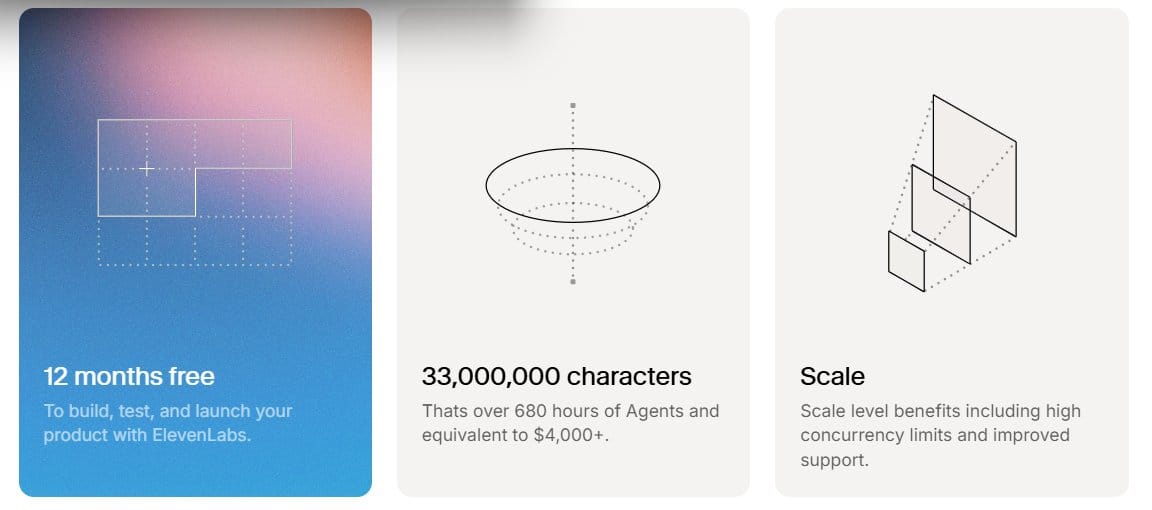Click the dotted lower-right cells of the grid illustration
Screen dimensions: 1152x510
(243, 240)
